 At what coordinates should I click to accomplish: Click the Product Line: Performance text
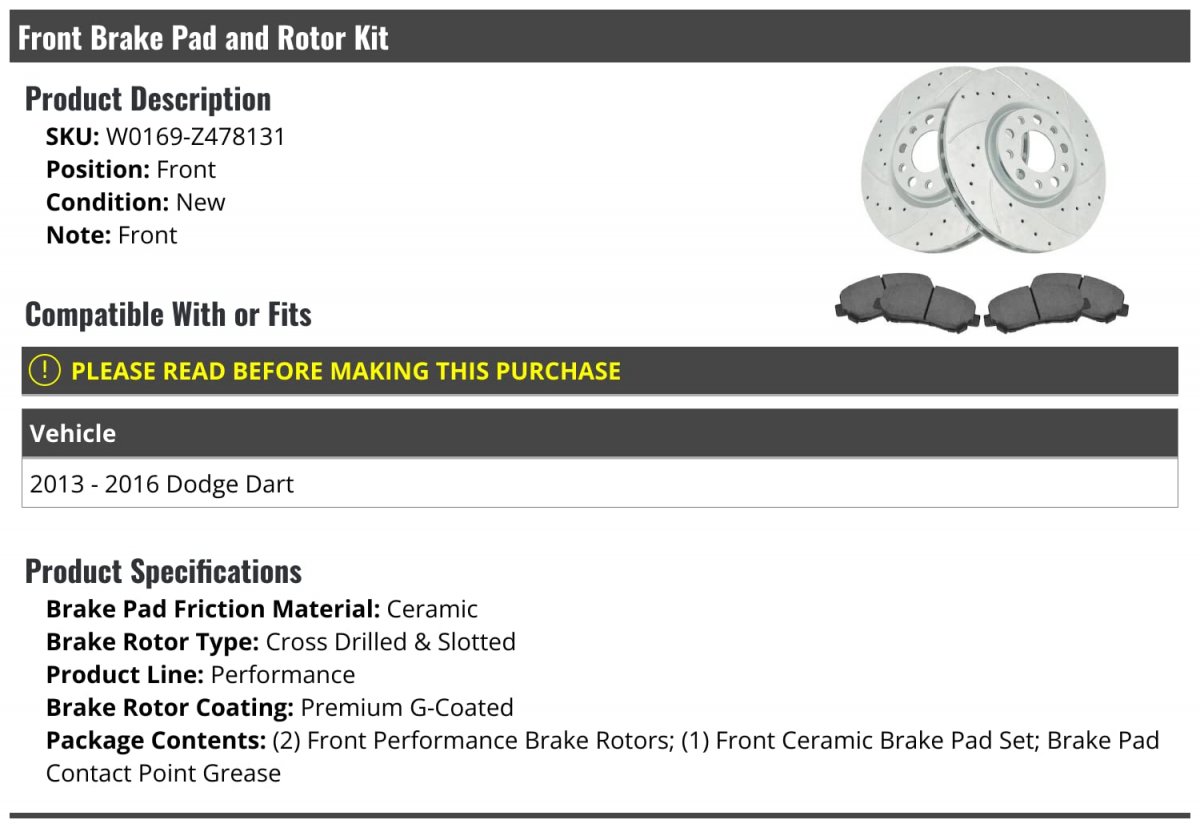coord(201,675)
